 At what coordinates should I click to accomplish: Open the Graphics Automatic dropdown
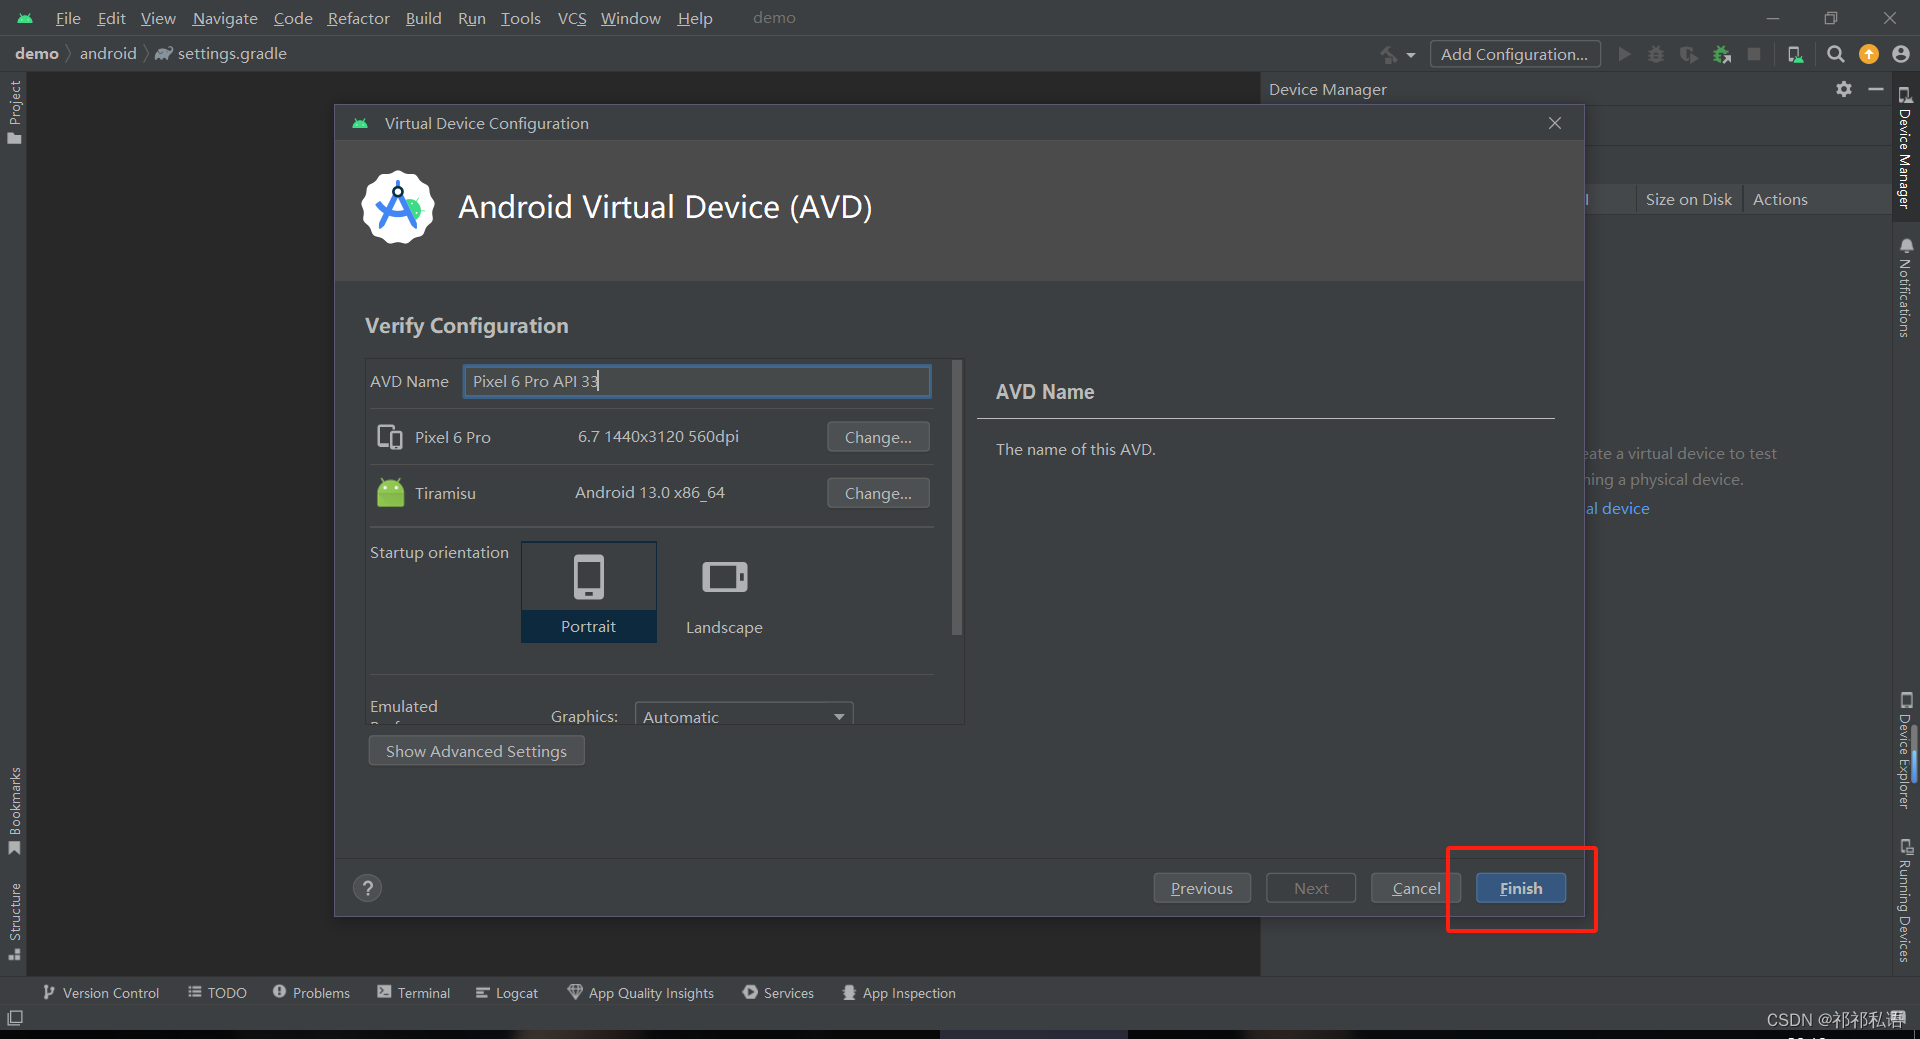(744, 715)
